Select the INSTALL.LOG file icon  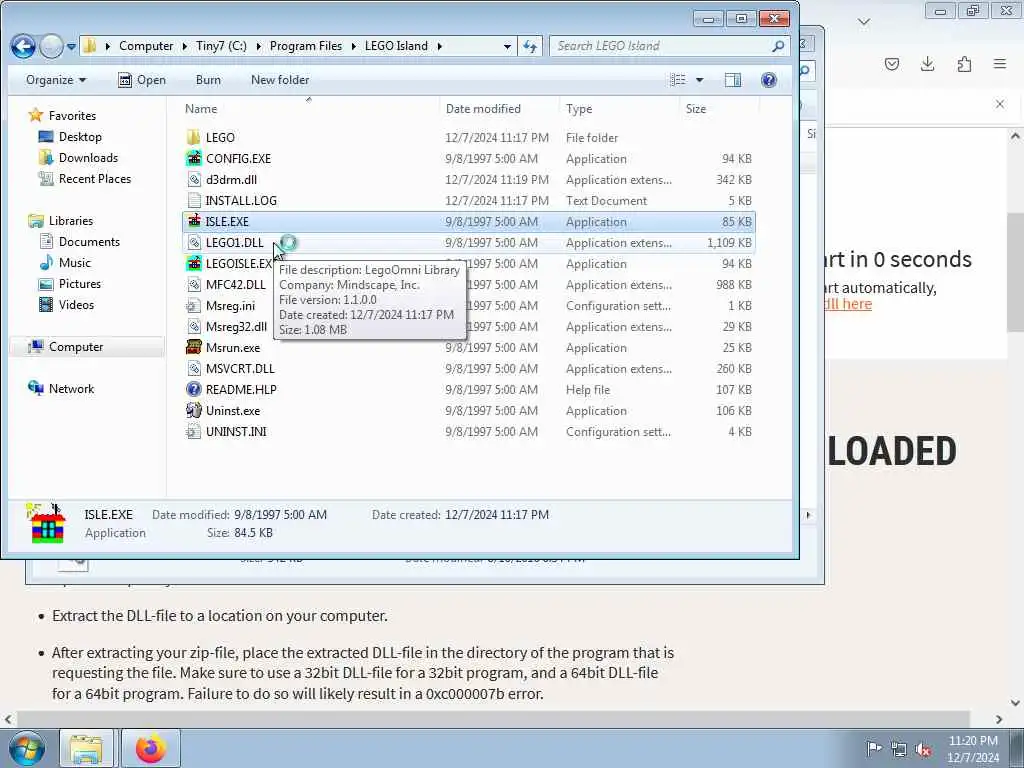click(193, 200)
